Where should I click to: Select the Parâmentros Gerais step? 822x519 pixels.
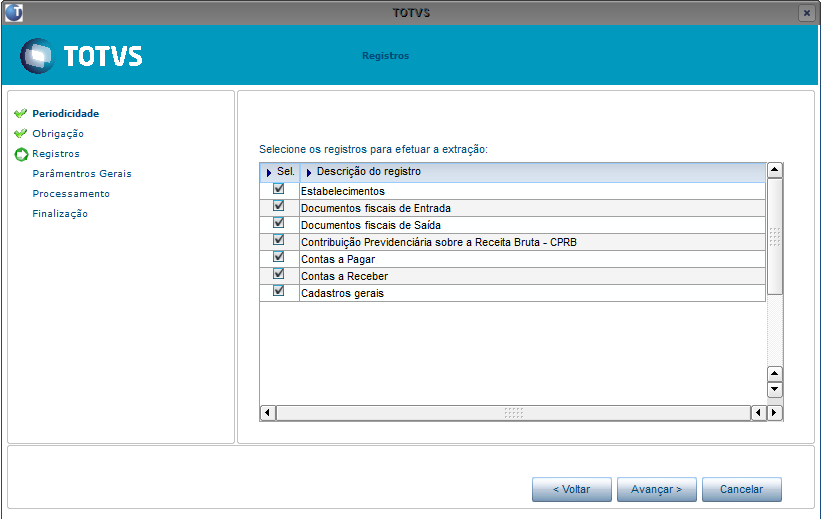tap(82, 174)
